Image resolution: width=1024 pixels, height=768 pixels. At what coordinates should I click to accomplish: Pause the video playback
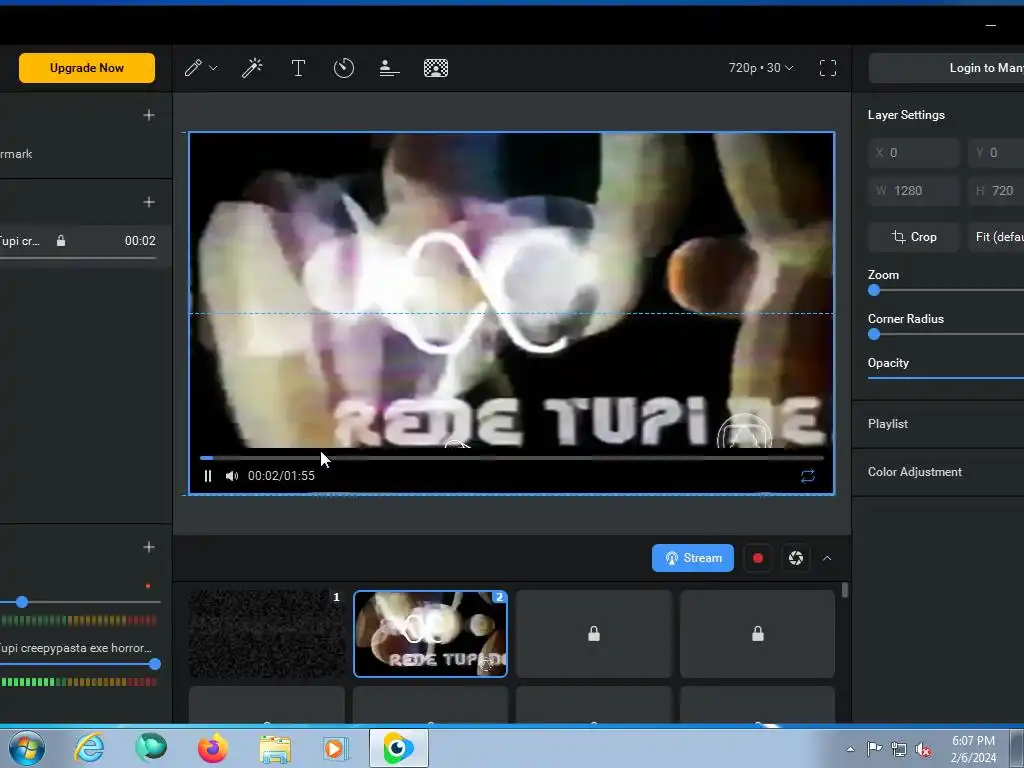pos(208,476)
